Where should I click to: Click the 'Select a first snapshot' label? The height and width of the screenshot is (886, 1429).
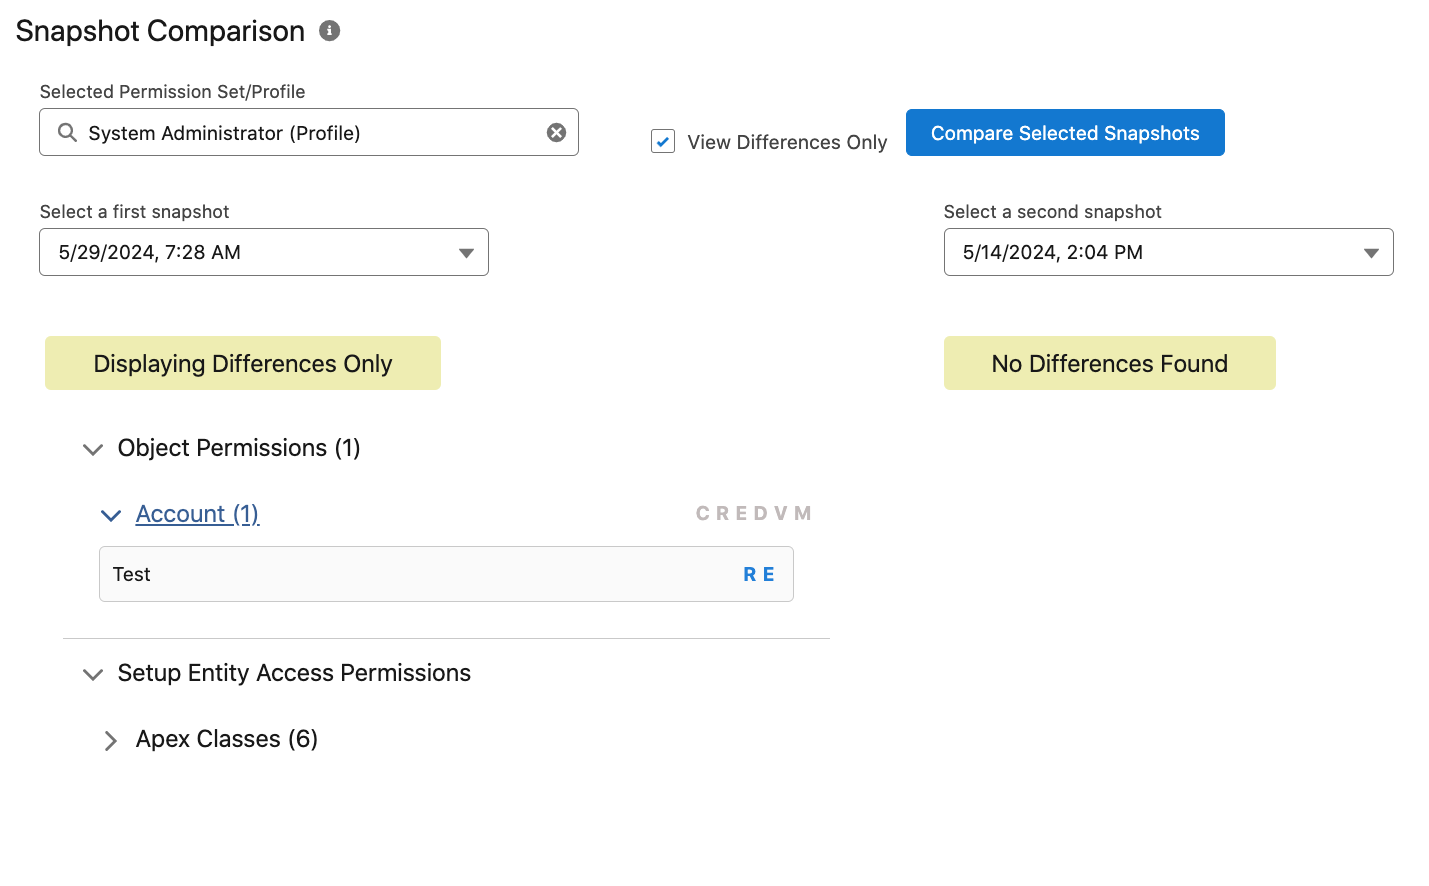tap(135, 212)
